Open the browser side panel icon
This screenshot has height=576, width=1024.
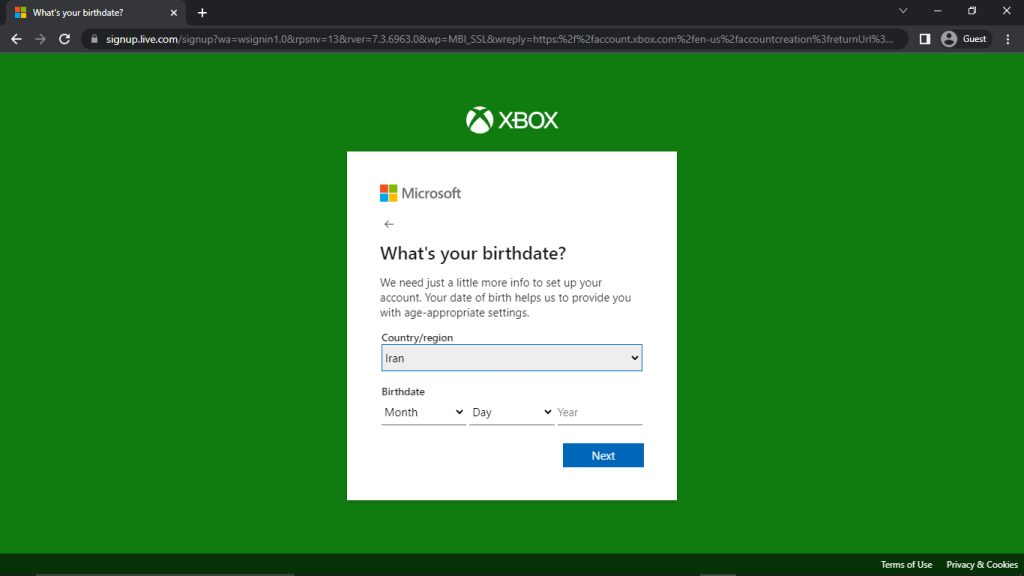pyautogui.click(x=925, y=39)
